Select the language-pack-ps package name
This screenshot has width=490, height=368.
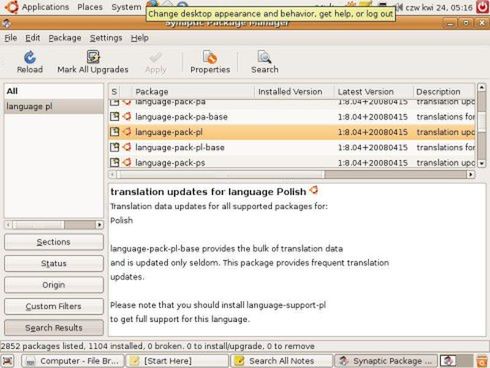[170, 163]
